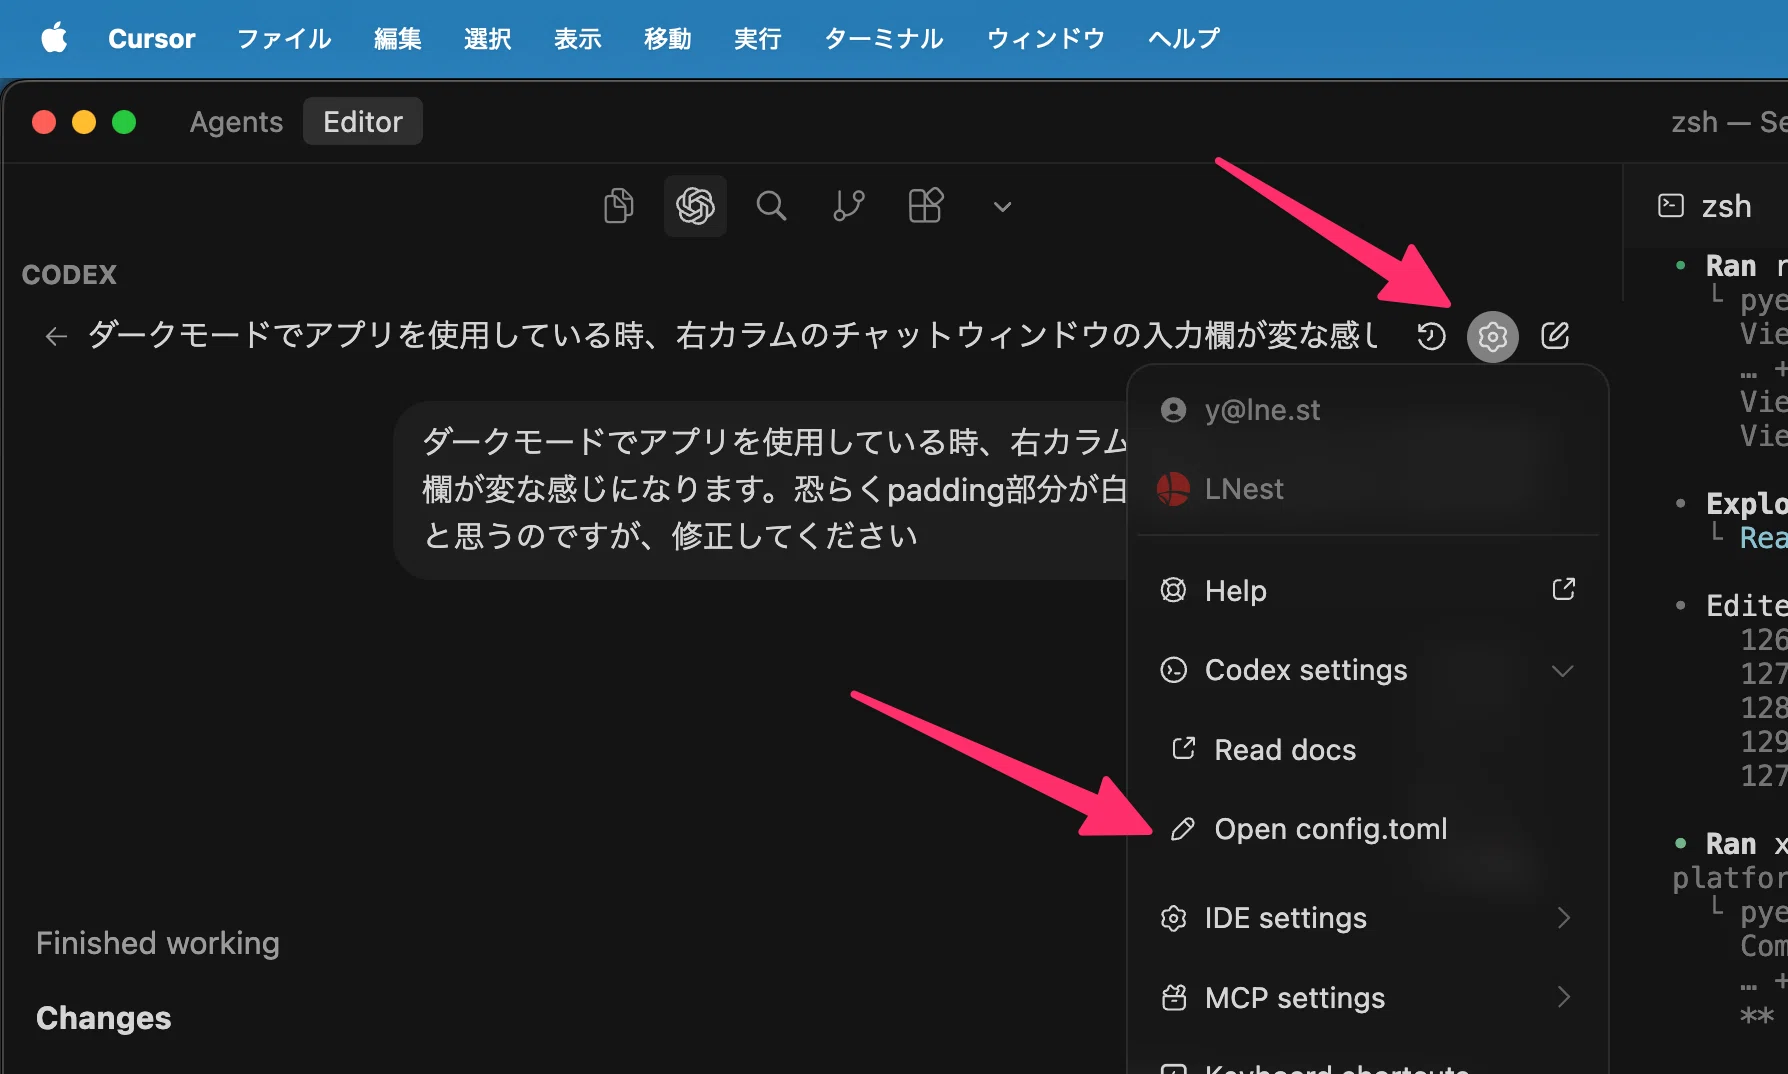Click the Help menu item
The image size is (1788, 1074).
[x=1367, y=591]
